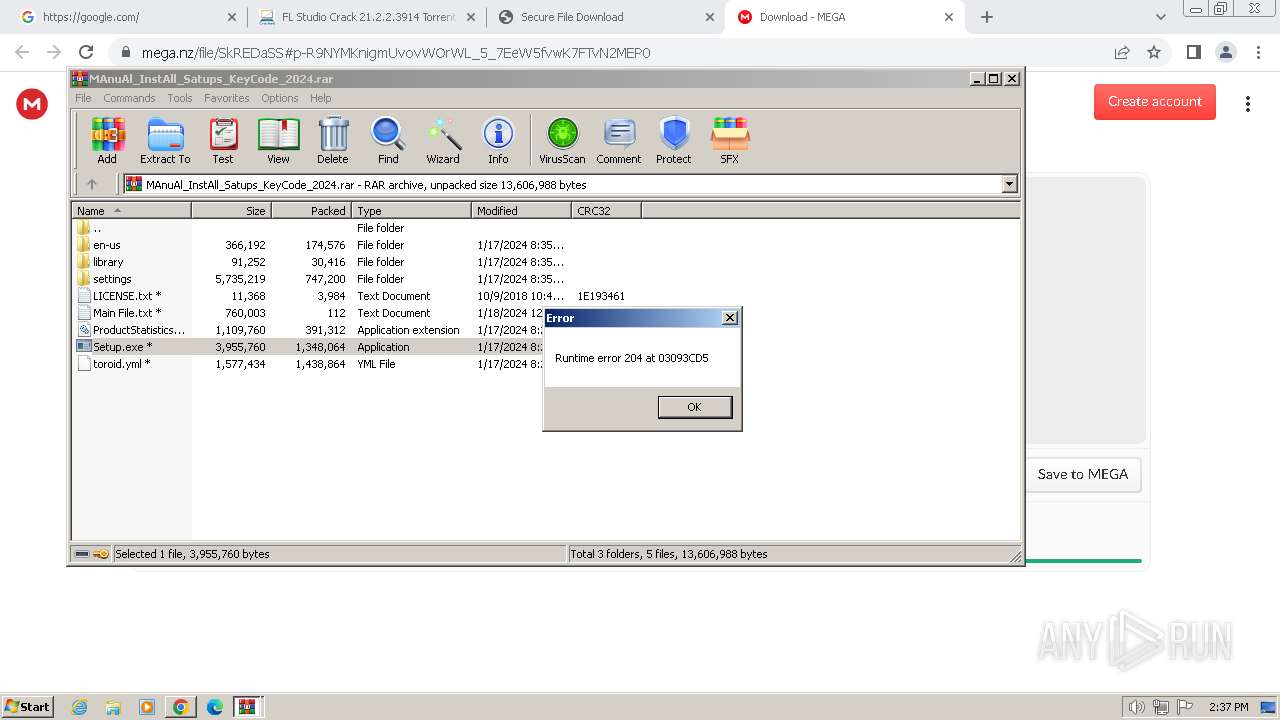The image size is (1280, 720).
Task: Close the Error dialog with X
Action: [730, 317]
